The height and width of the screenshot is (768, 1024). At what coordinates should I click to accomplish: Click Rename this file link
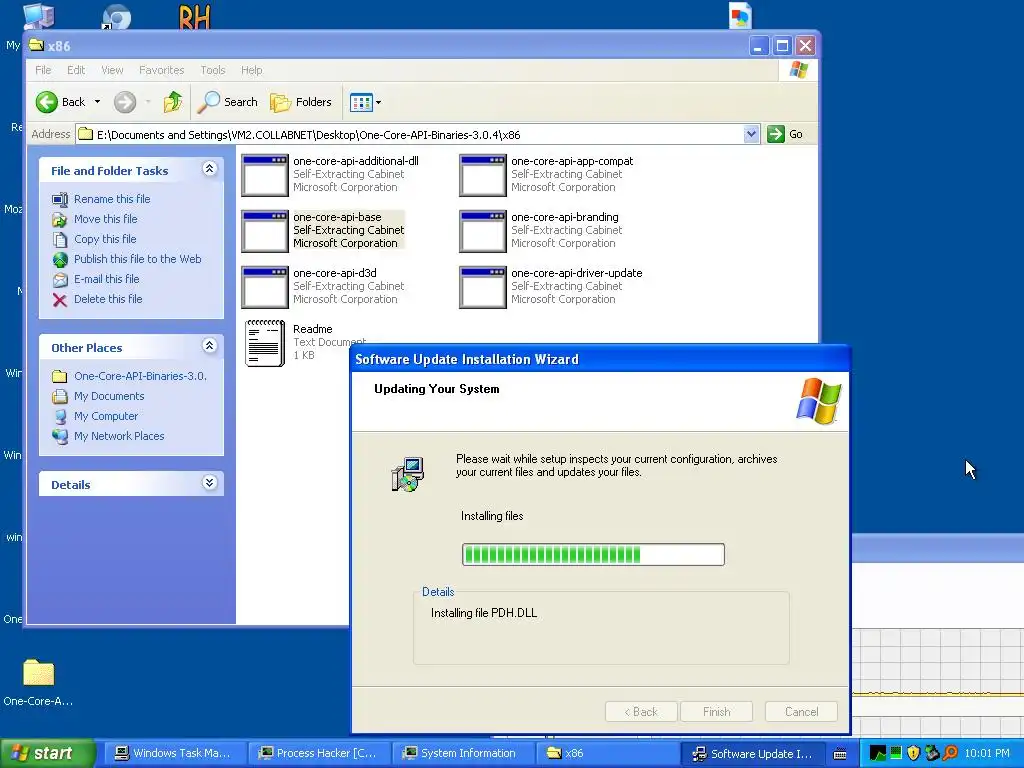tap(112, 199)
